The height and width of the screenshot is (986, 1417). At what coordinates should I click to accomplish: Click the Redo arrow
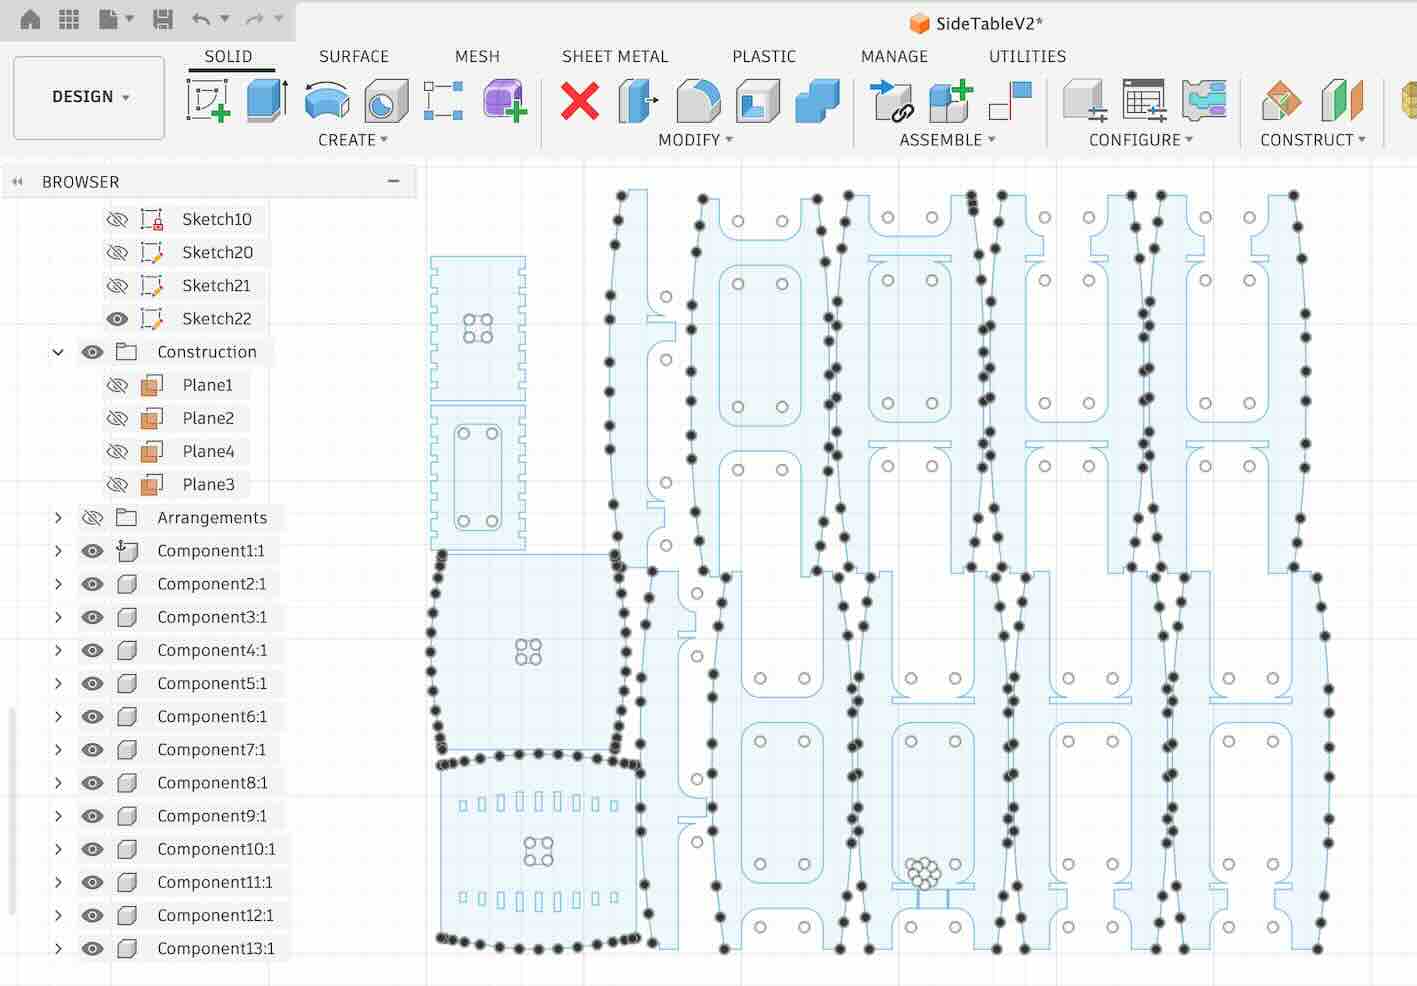(x=255, y=19)
